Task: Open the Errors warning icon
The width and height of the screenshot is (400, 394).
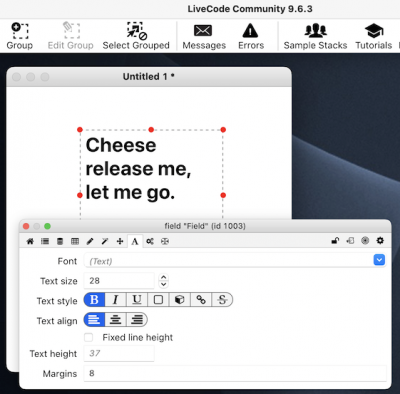Action: tap(250, 30)
